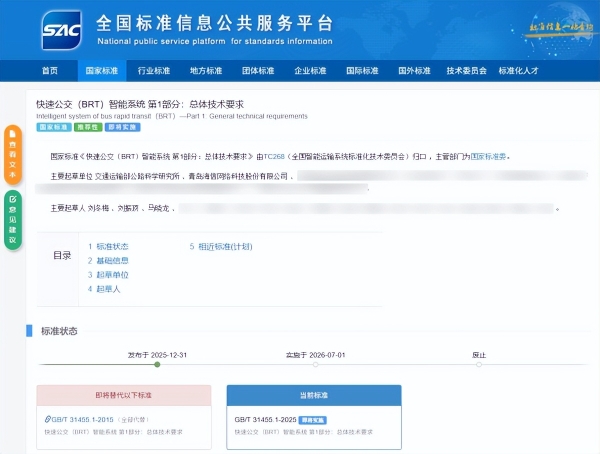The image size is (600, 454).
Task: Jump to 相近标准(计划) in contents
Action: point(225,247)
